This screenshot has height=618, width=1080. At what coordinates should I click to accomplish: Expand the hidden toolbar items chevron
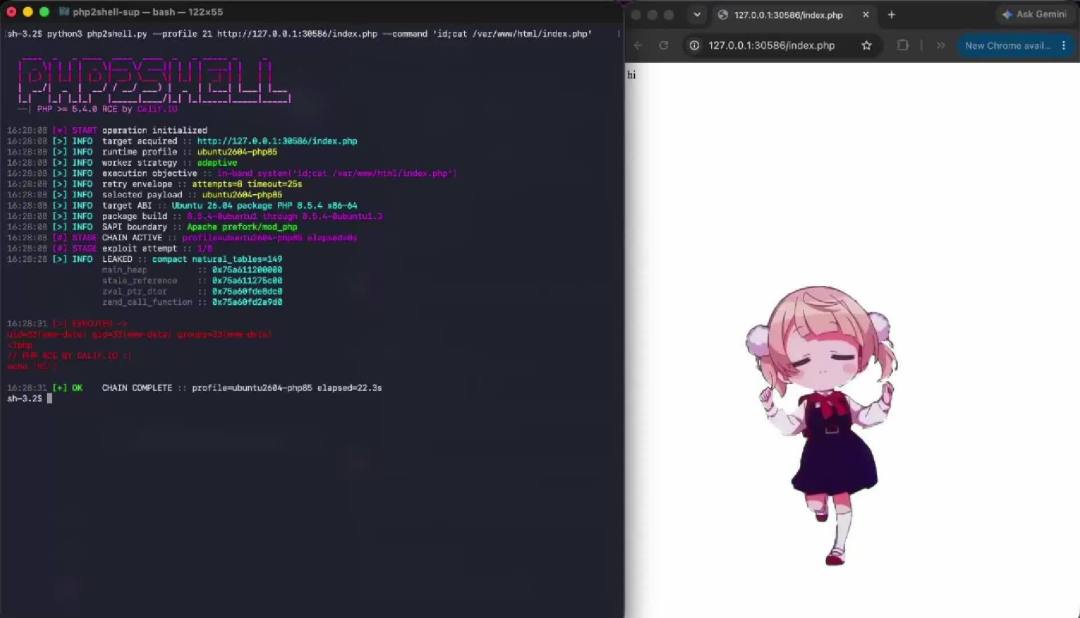pos(940,45)
